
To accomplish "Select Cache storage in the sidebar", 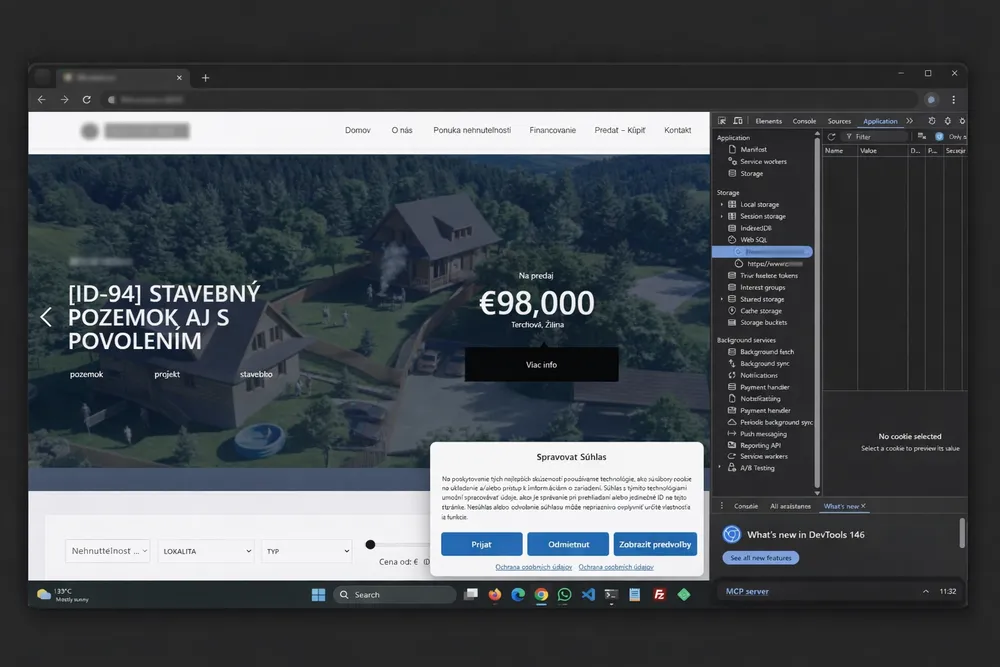I will 761,311.
